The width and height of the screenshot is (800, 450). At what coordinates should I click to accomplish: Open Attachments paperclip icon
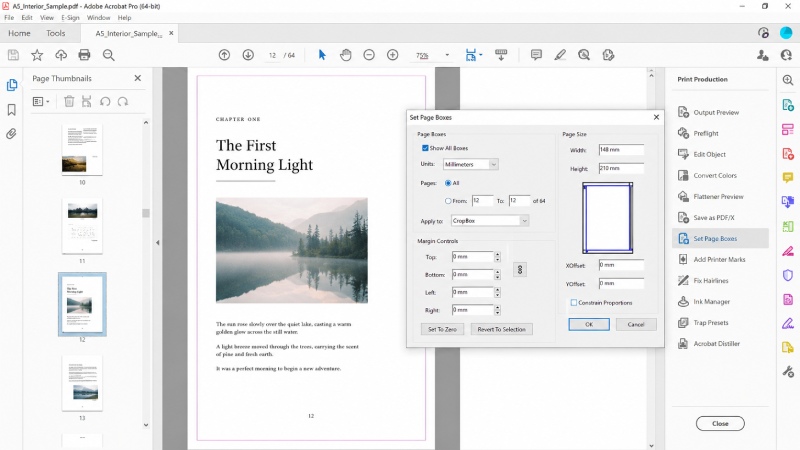click(11, 134)
